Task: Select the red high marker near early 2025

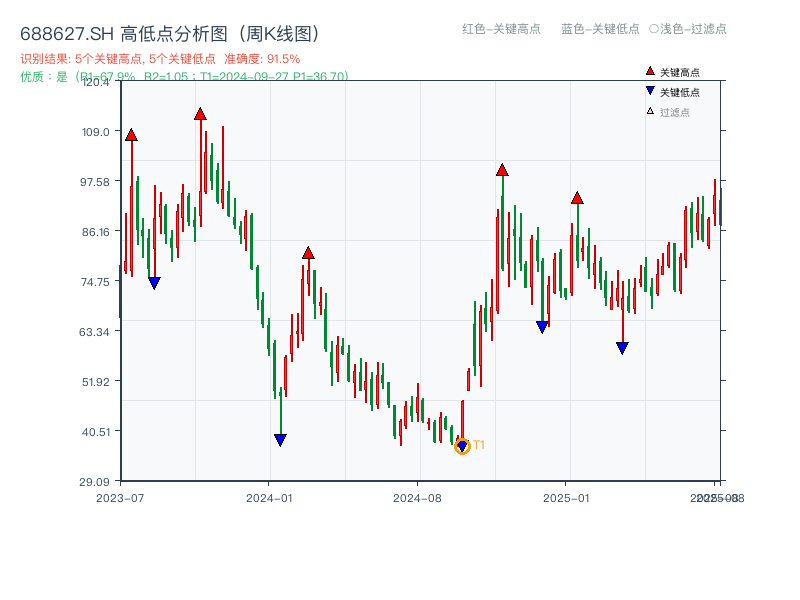Action: (577, 197)
